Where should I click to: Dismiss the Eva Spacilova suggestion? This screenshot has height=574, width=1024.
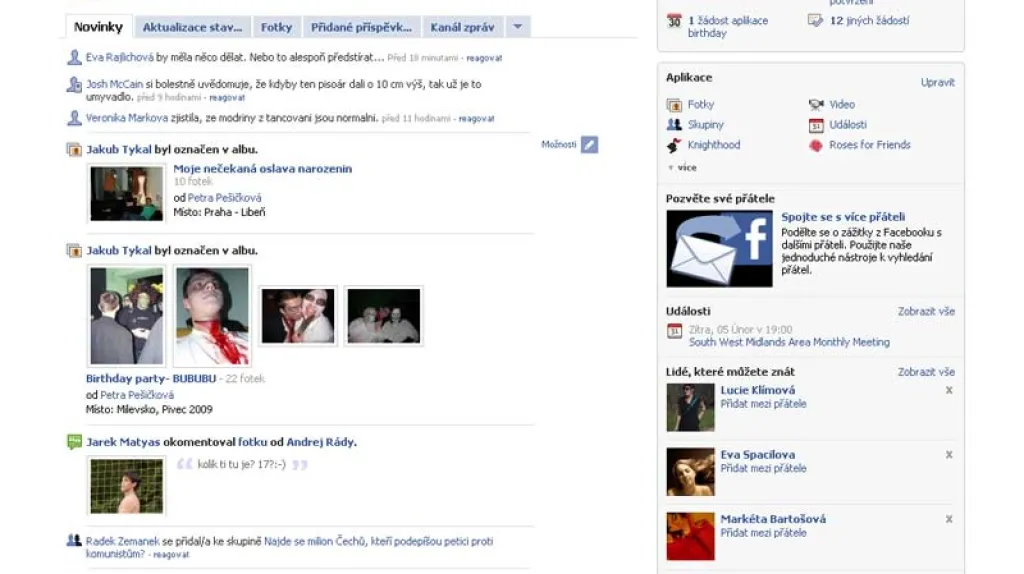[949, 454]
